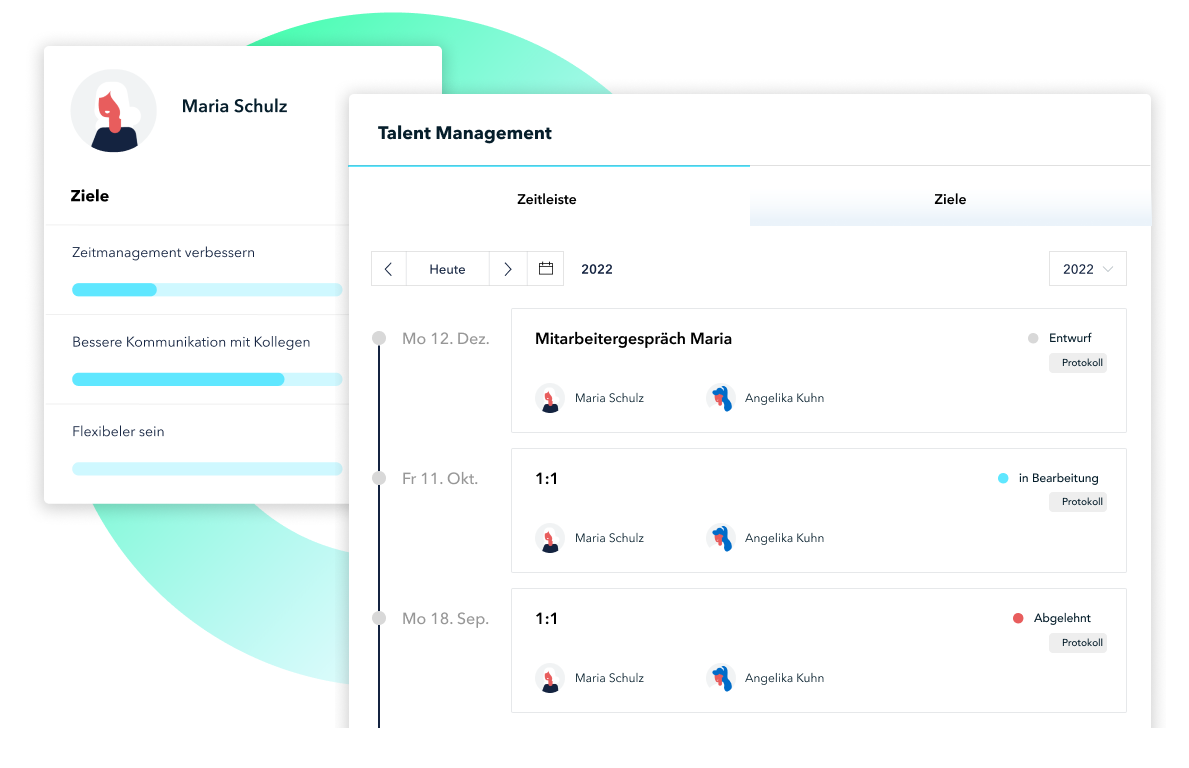
Task: Click the Zeitmanagement verbessern progress bar
Action: (x=207, y=290)
